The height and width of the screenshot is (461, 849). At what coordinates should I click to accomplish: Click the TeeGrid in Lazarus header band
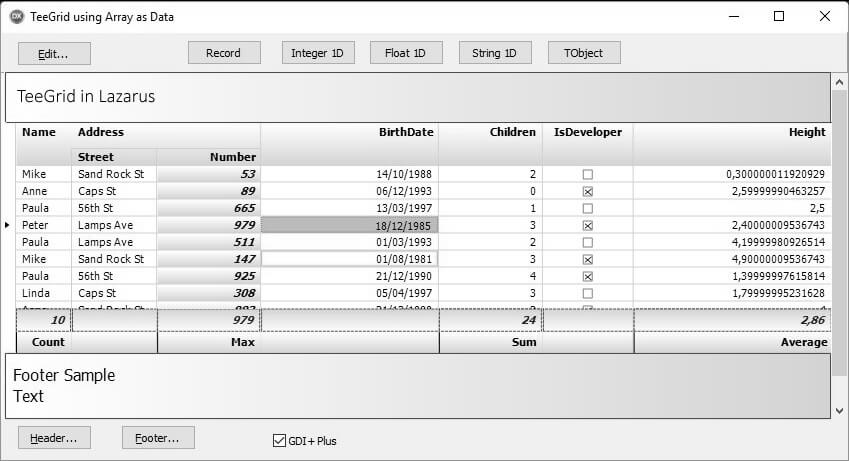click(x=417, y=98)
